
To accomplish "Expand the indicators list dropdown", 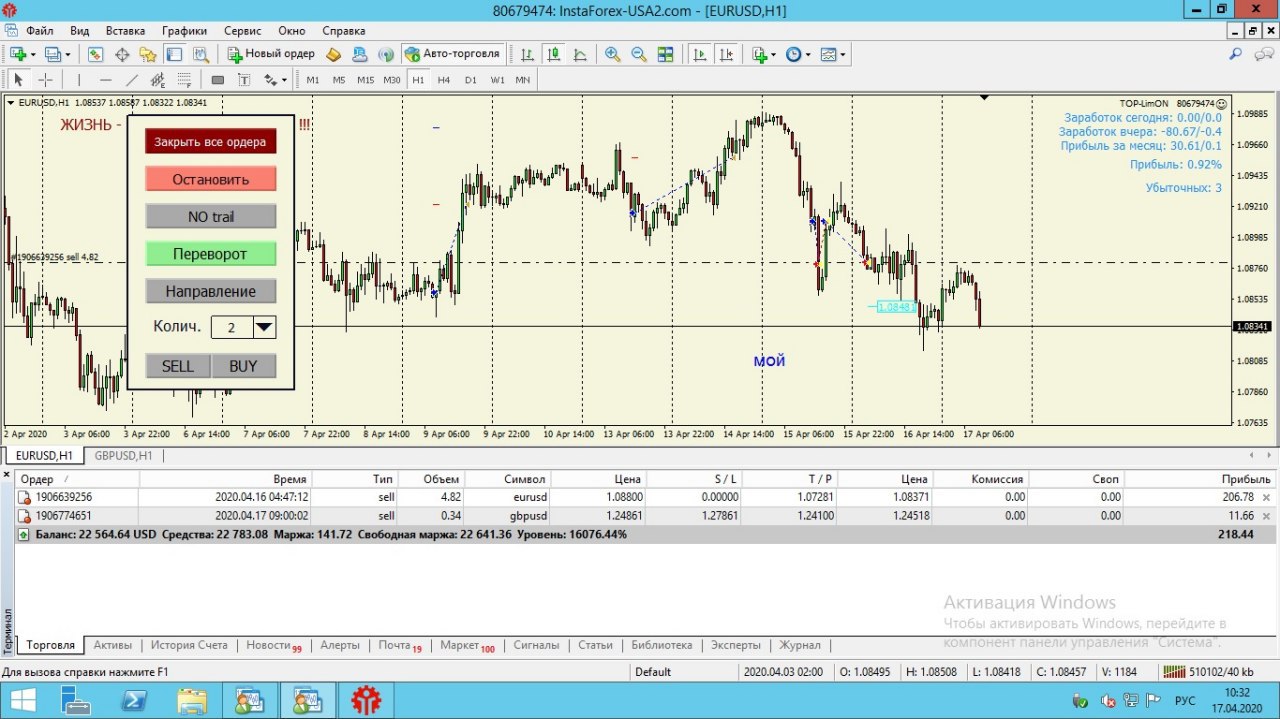I will click(x=774, y=54).
